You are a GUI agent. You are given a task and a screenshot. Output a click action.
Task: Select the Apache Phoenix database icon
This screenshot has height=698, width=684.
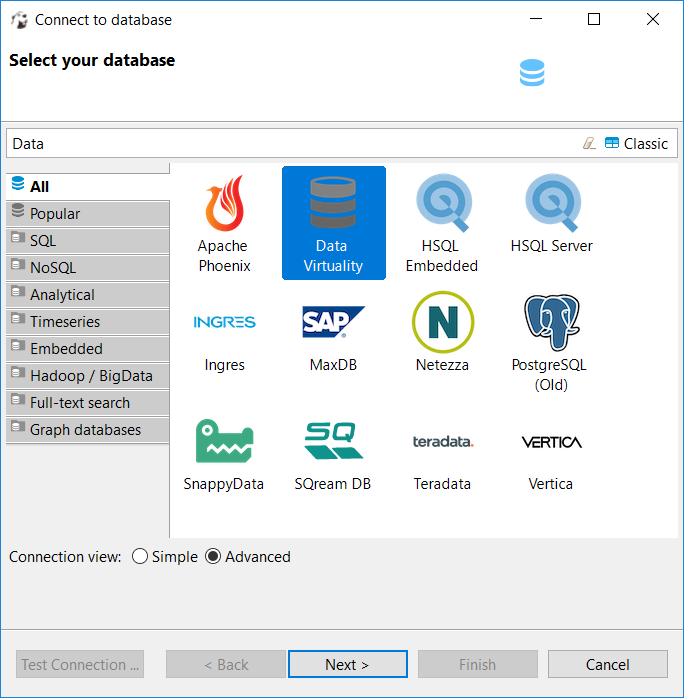click(x=224, y=203)
